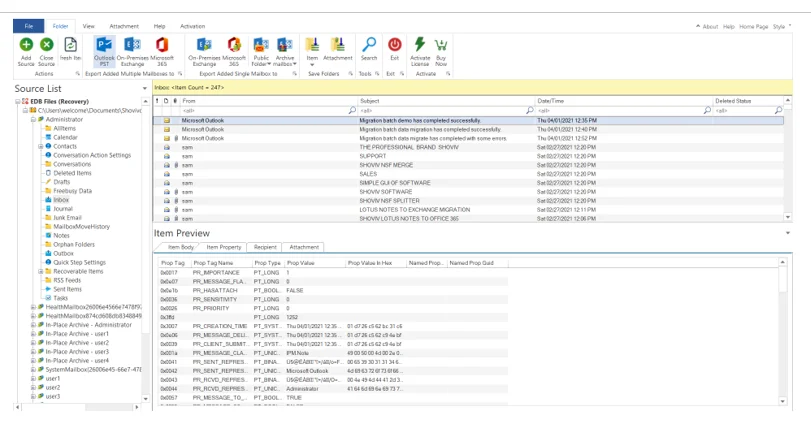Select the Inbox folder

click(x=61, y=200)
